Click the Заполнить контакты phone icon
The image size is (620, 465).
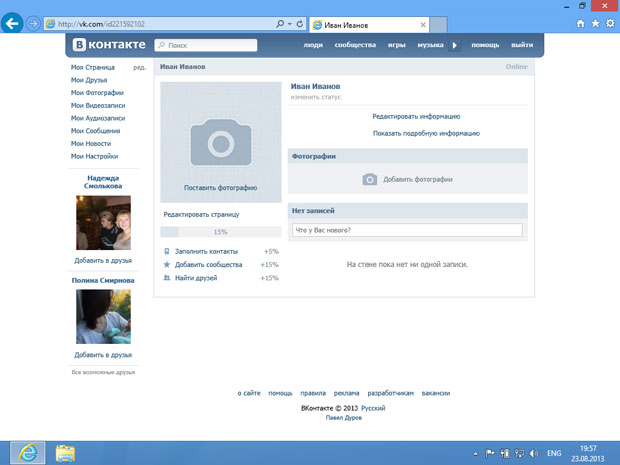tap(167, 251)
